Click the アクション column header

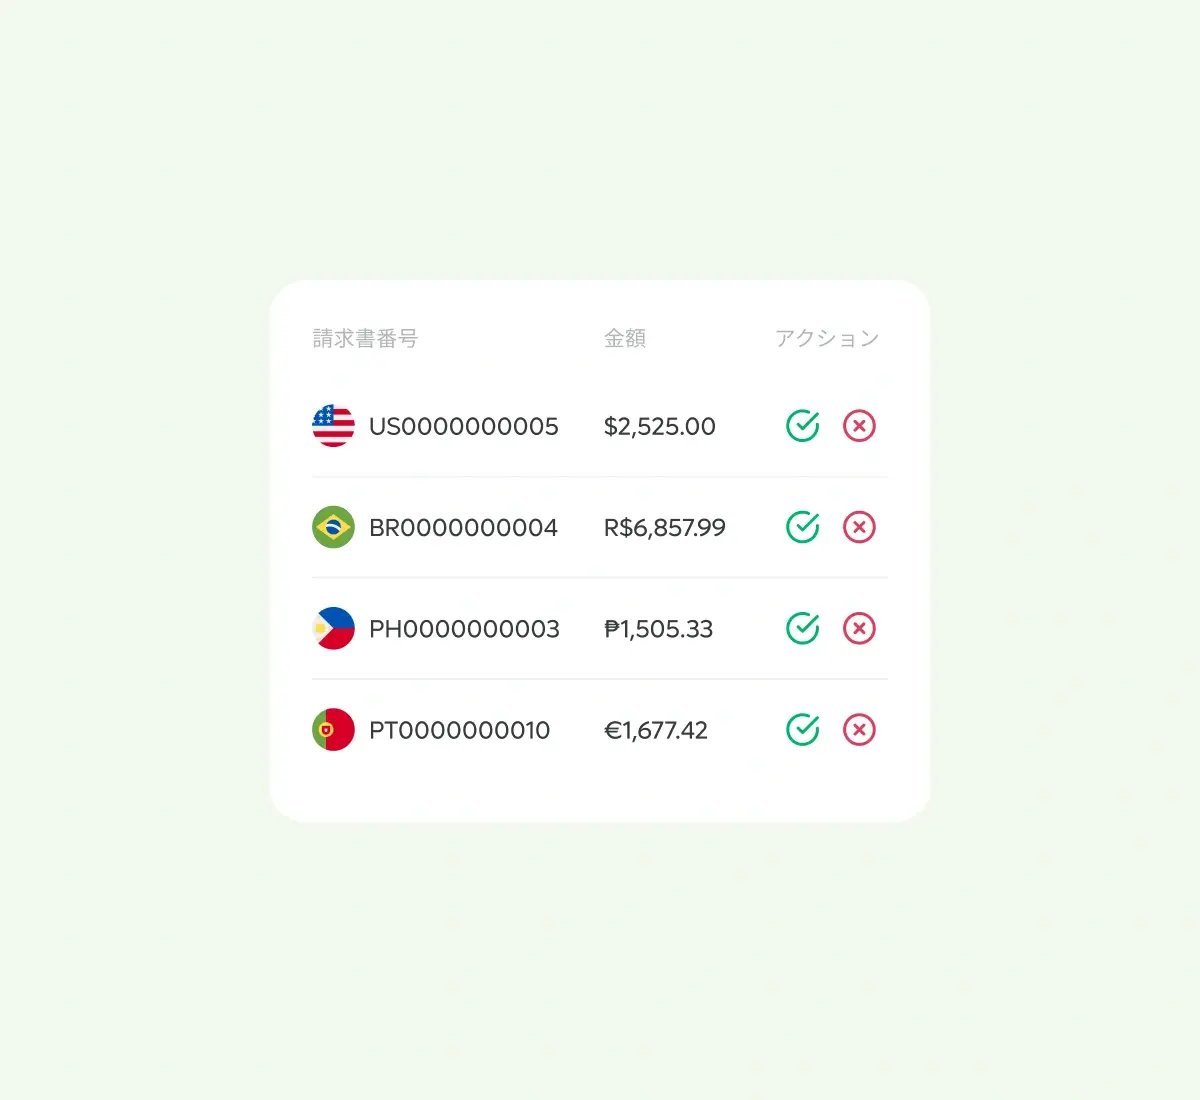pos(827,338)
